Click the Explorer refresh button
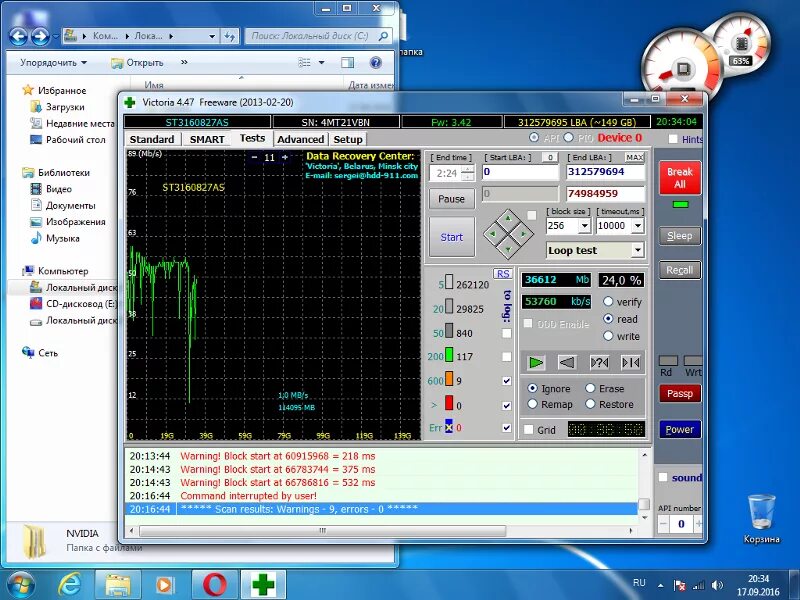The width and height of the screenshot is (800, 600). click(x=230, y=36)
